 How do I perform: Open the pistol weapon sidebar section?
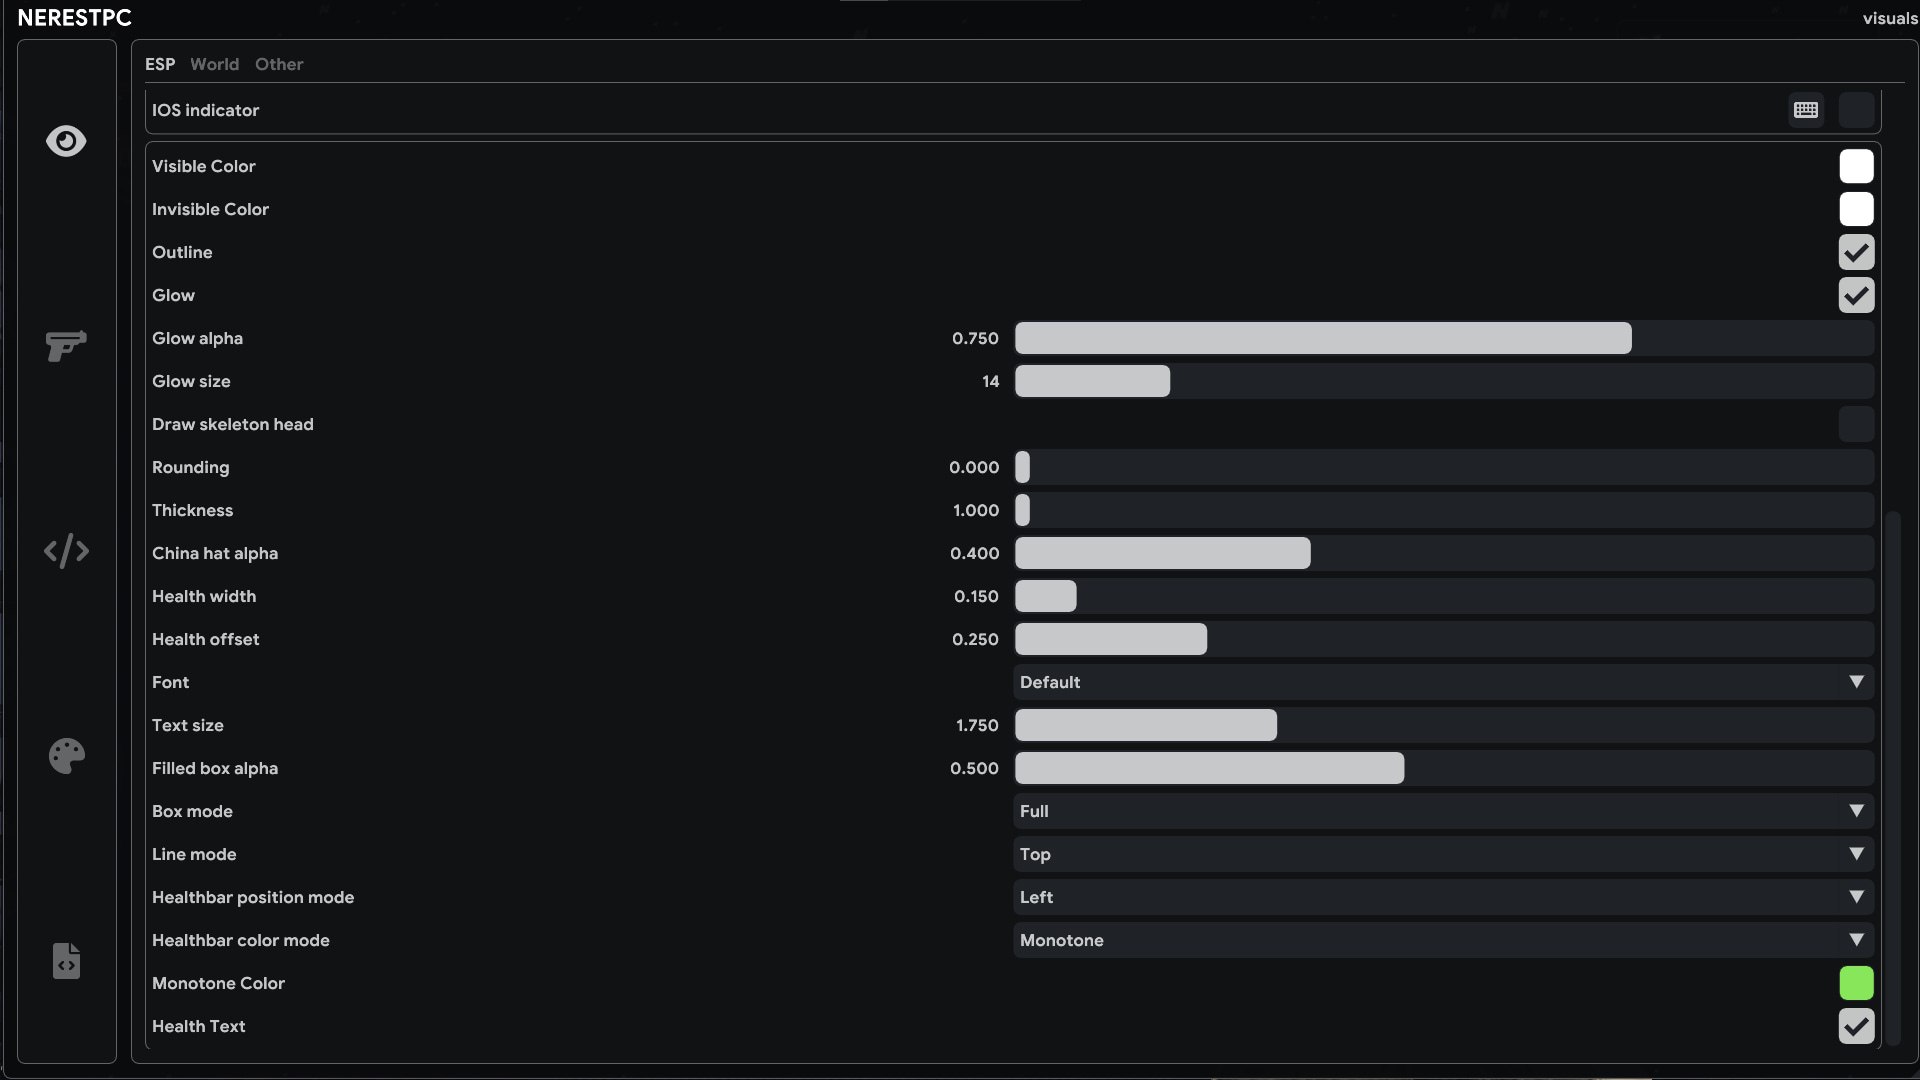pyautogui.click(x=66, y=346)
